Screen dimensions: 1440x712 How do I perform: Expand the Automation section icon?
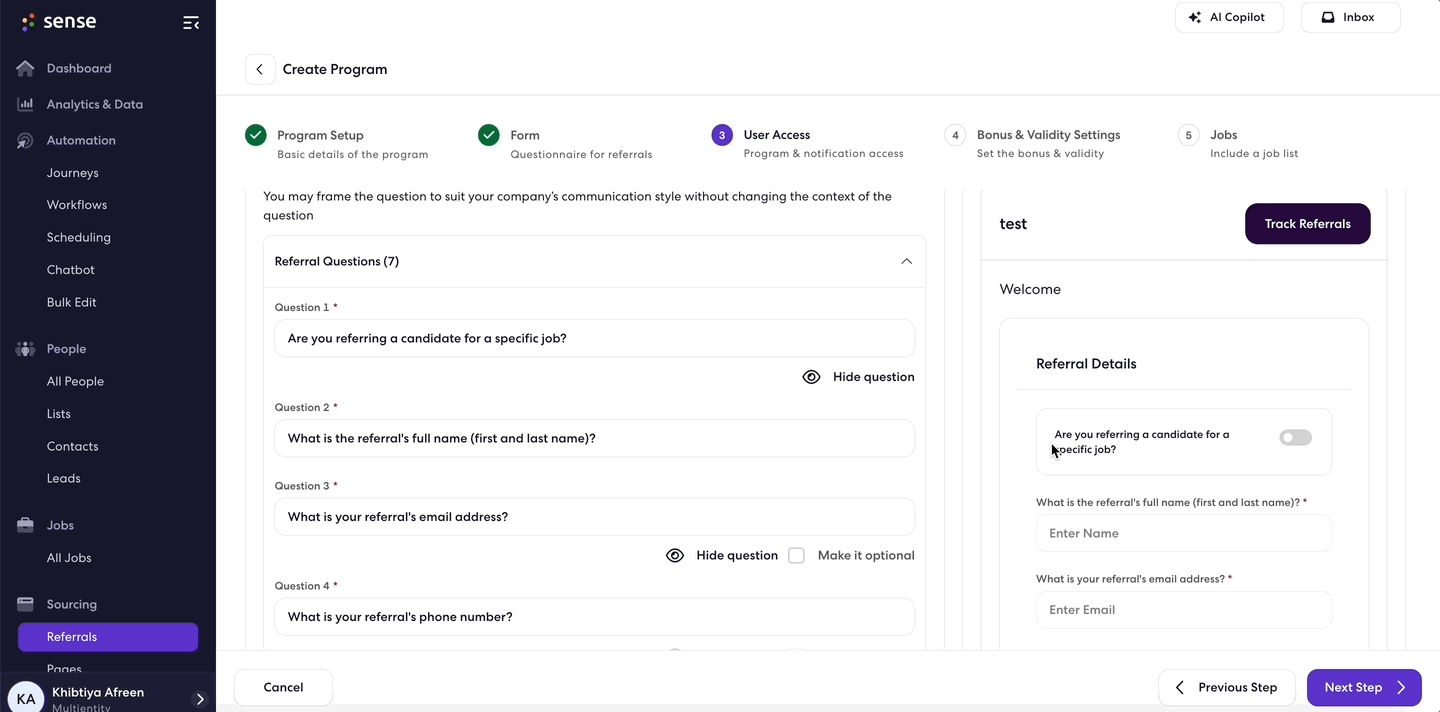(x=23, y=140)
